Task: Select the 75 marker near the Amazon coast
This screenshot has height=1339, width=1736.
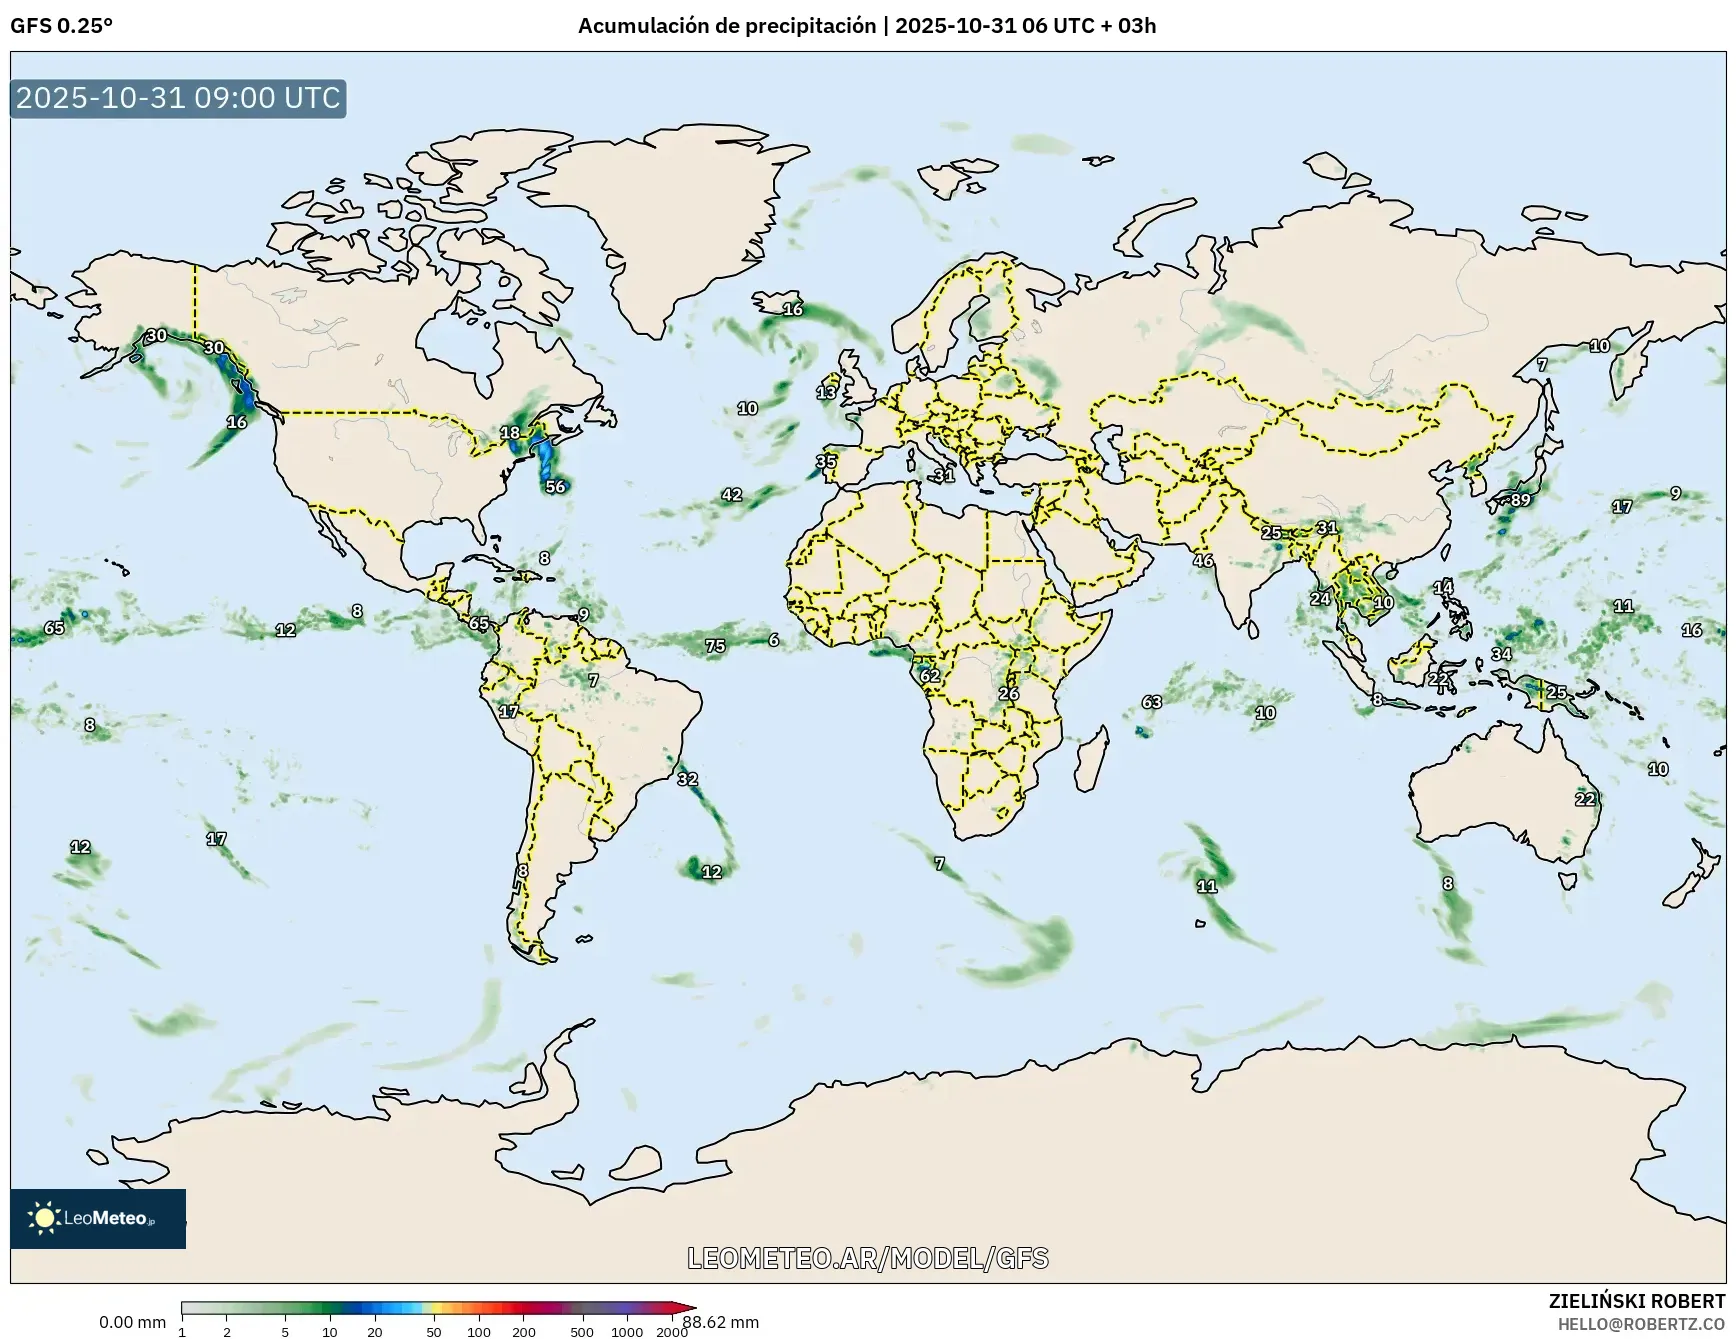Action: tap(716, 647)
